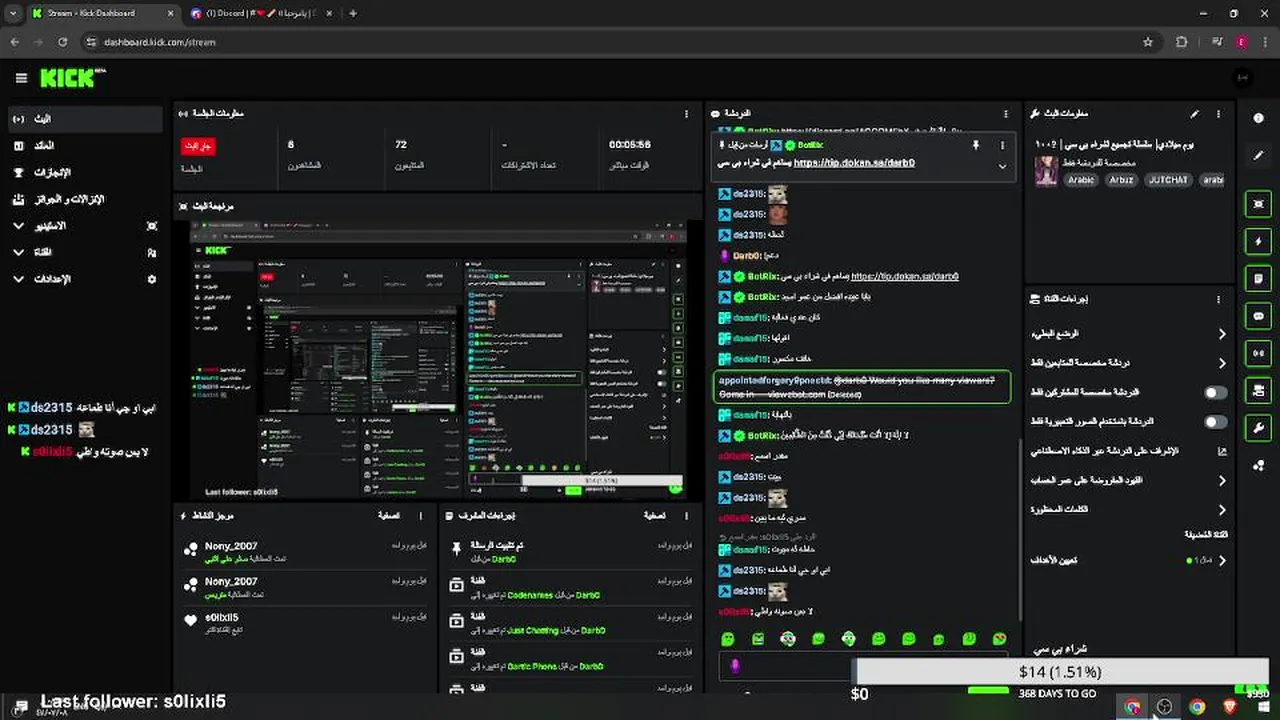Image resolution: width=1280 pixels, height=720 pixels.
Task: Open three-dot menu of pinned chat message
Action: (x=1002, y=145)
